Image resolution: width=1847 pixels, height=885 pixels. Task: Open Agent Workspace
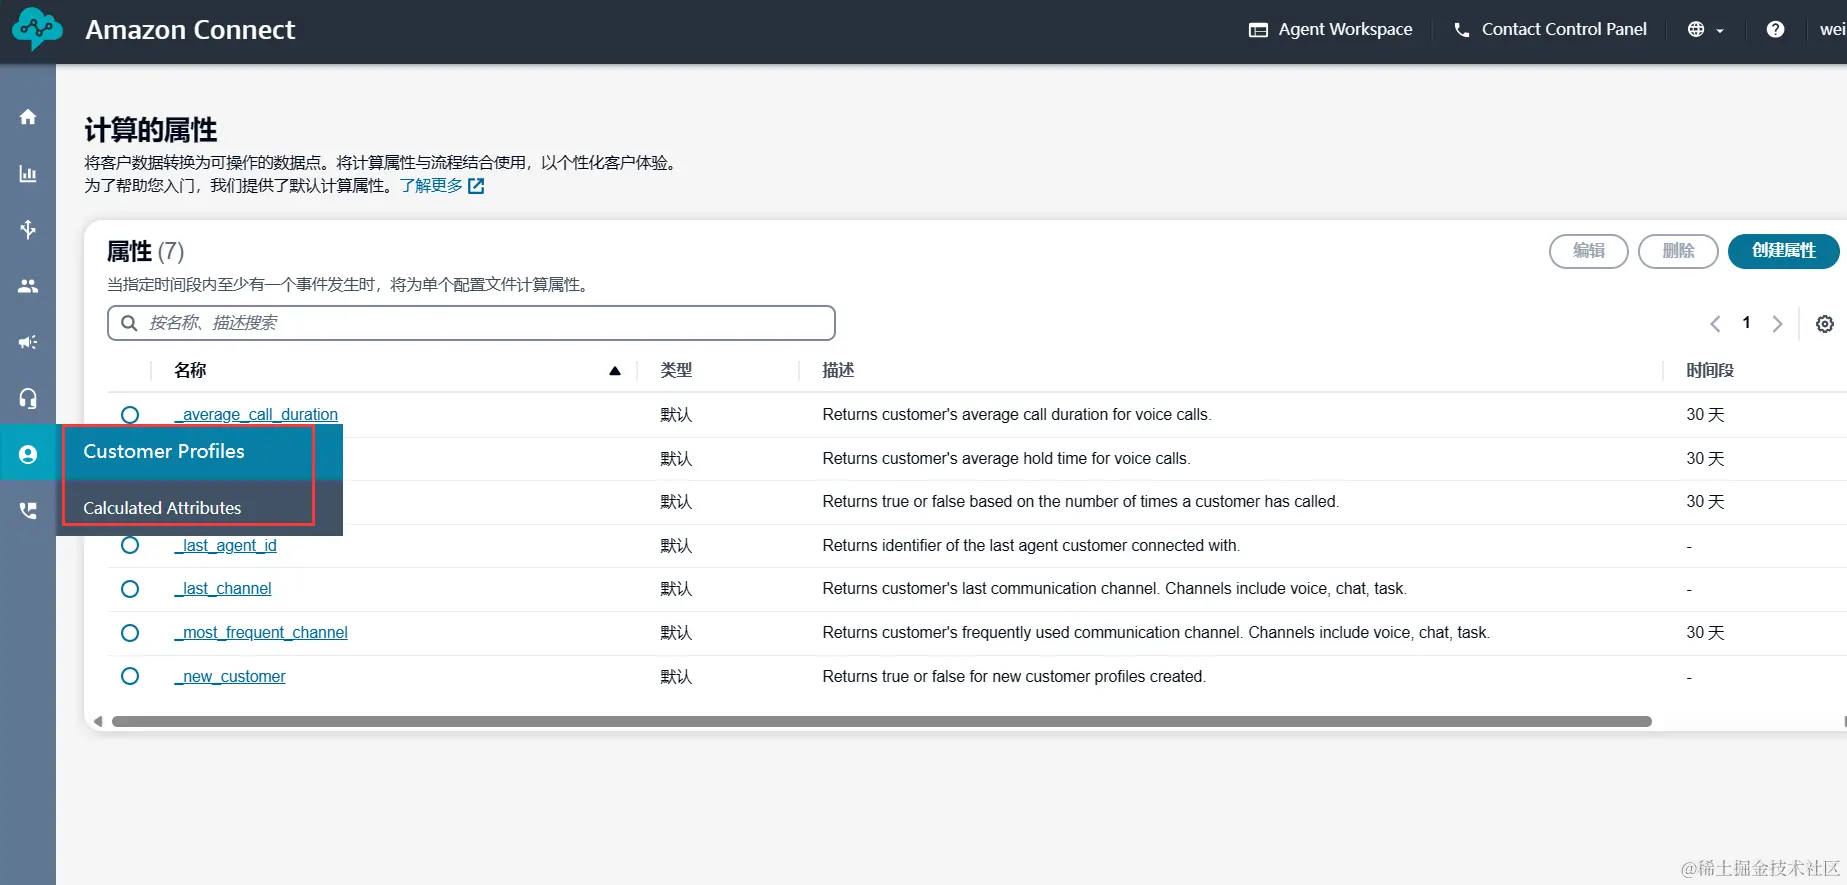tap(1330, 30)
